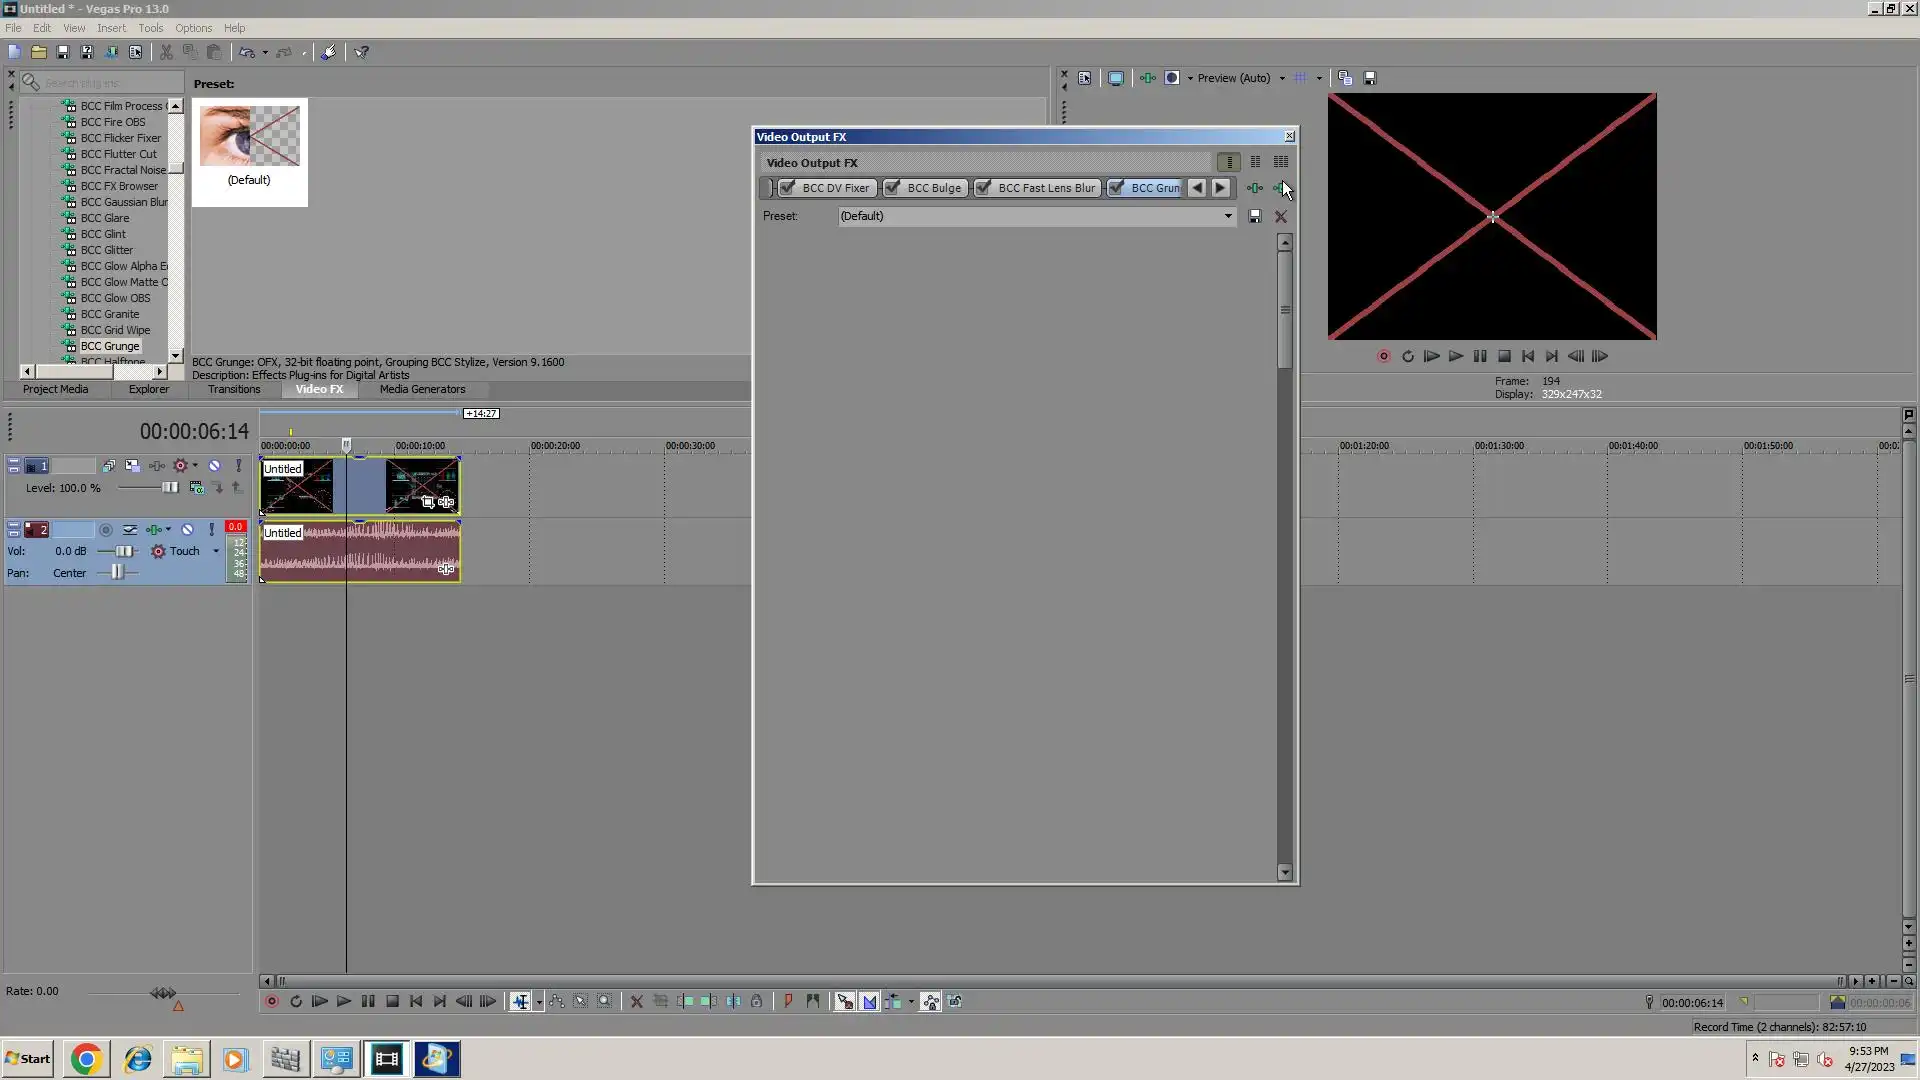Expand the Preview (Auto) quality dropdown
Viewport: 1920px width, 1080px height.
click(1282, 78)
